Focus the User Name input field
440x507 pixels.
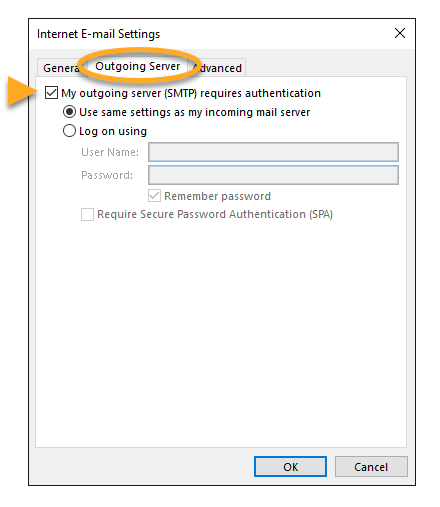coord(273,152)
